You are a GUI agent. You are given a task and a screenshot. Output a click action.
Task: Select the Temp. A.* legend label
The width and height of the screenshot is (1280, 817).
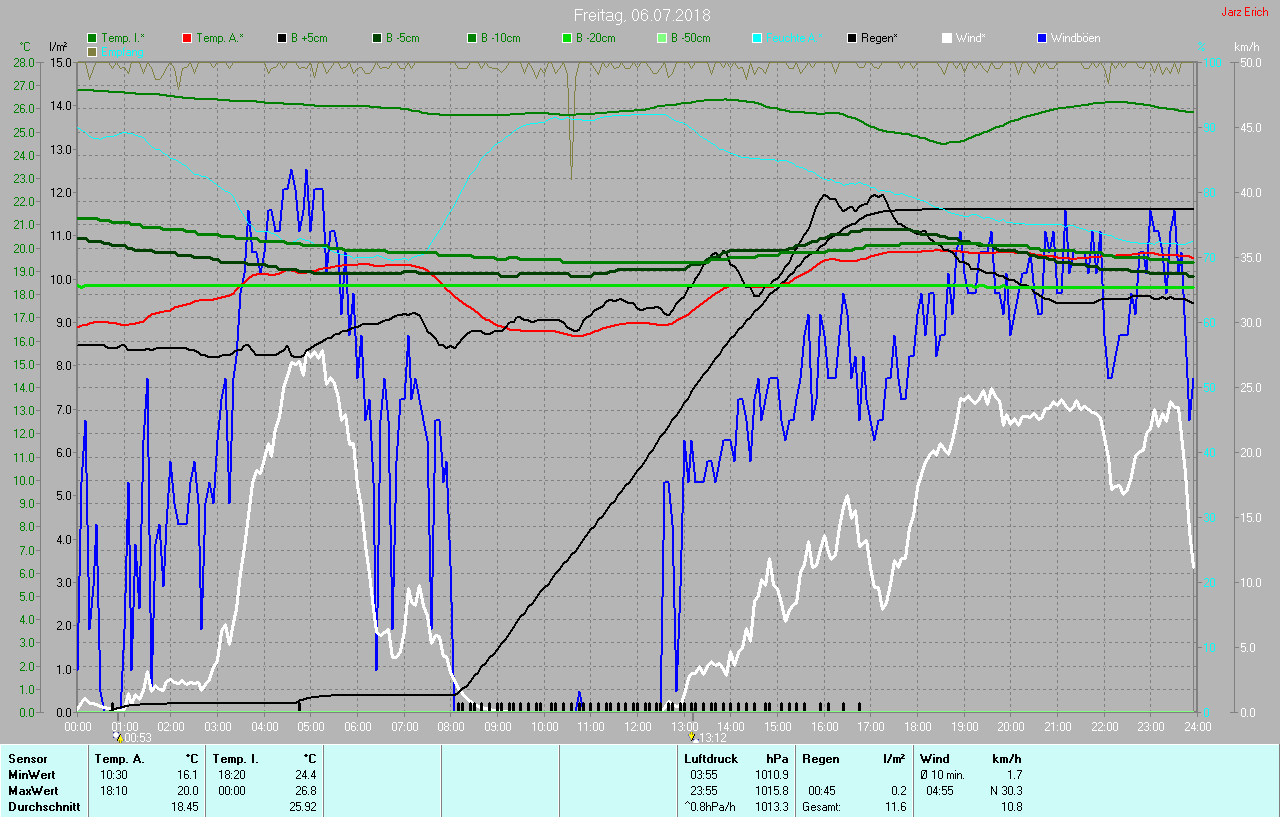[220, 38]
